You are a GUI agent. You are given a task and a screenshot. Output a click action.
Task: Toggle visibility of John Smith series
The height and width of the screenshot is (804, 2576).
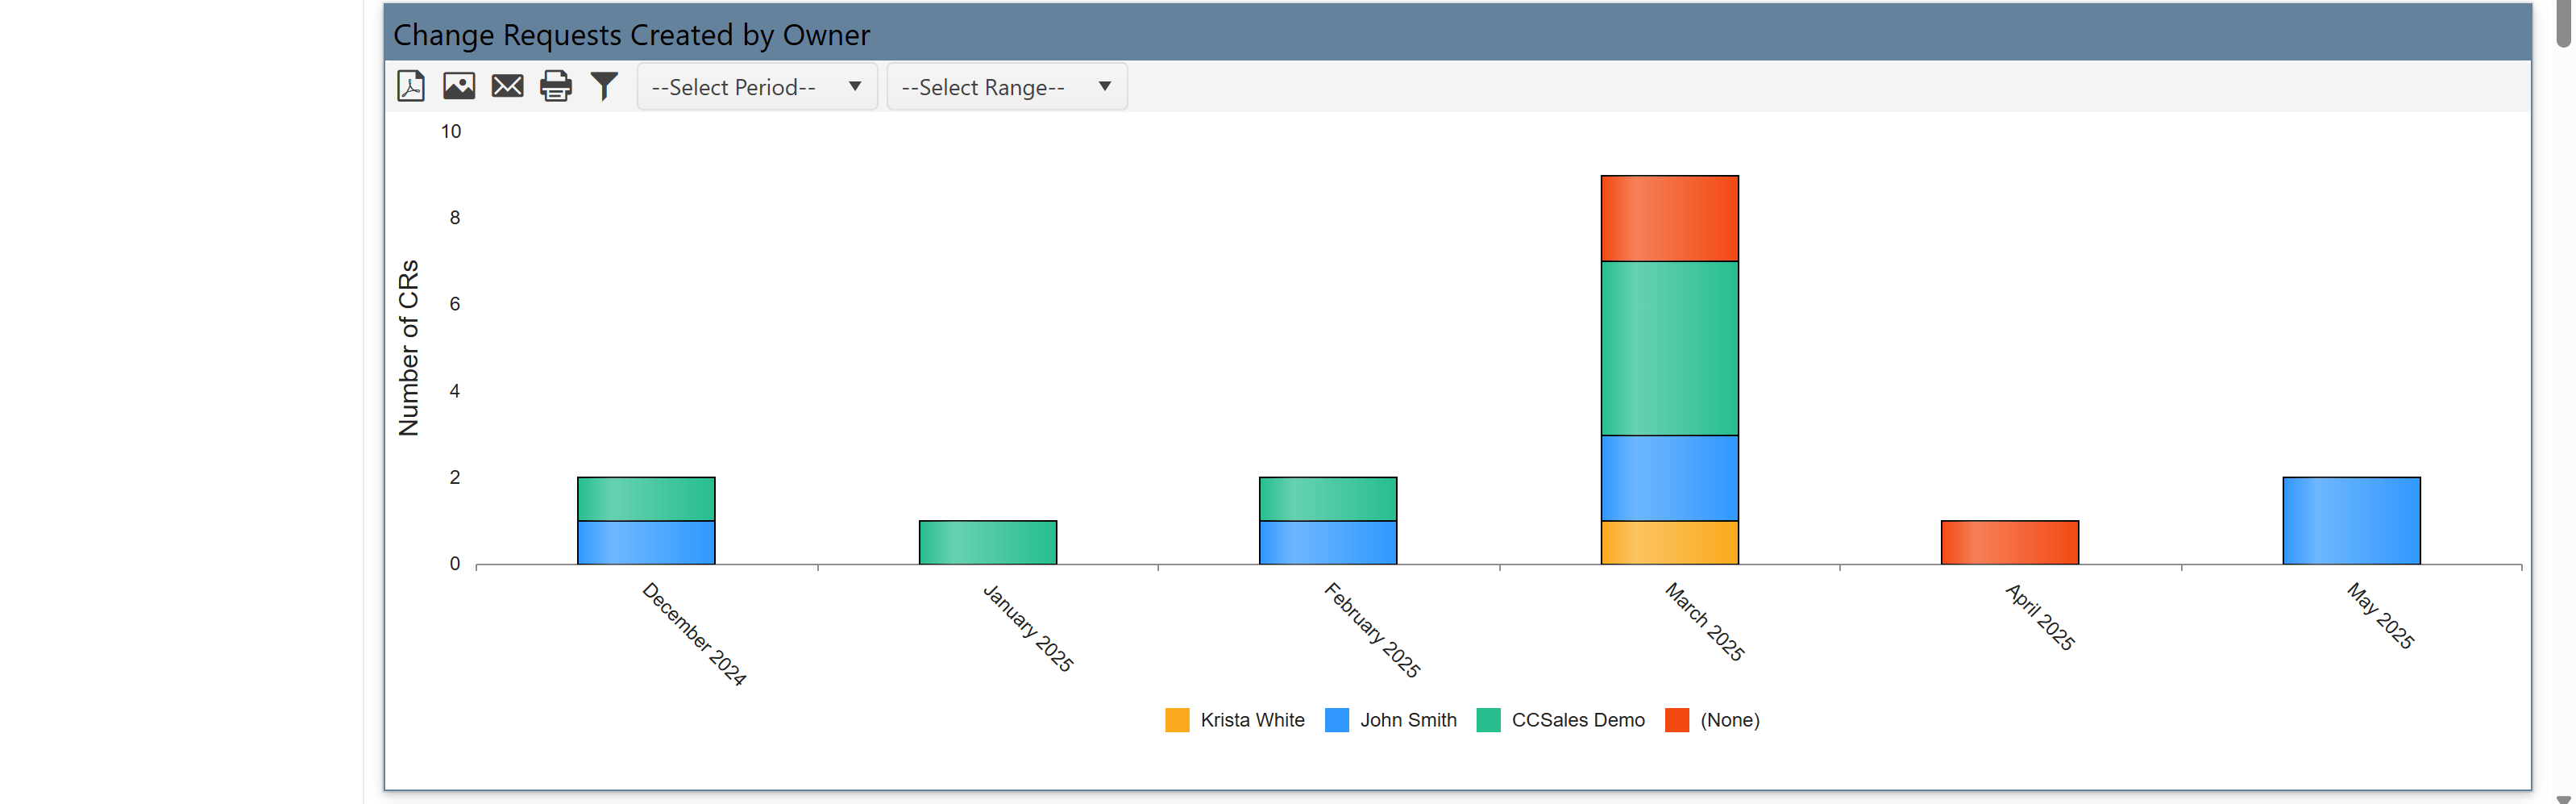[1409, 720]
